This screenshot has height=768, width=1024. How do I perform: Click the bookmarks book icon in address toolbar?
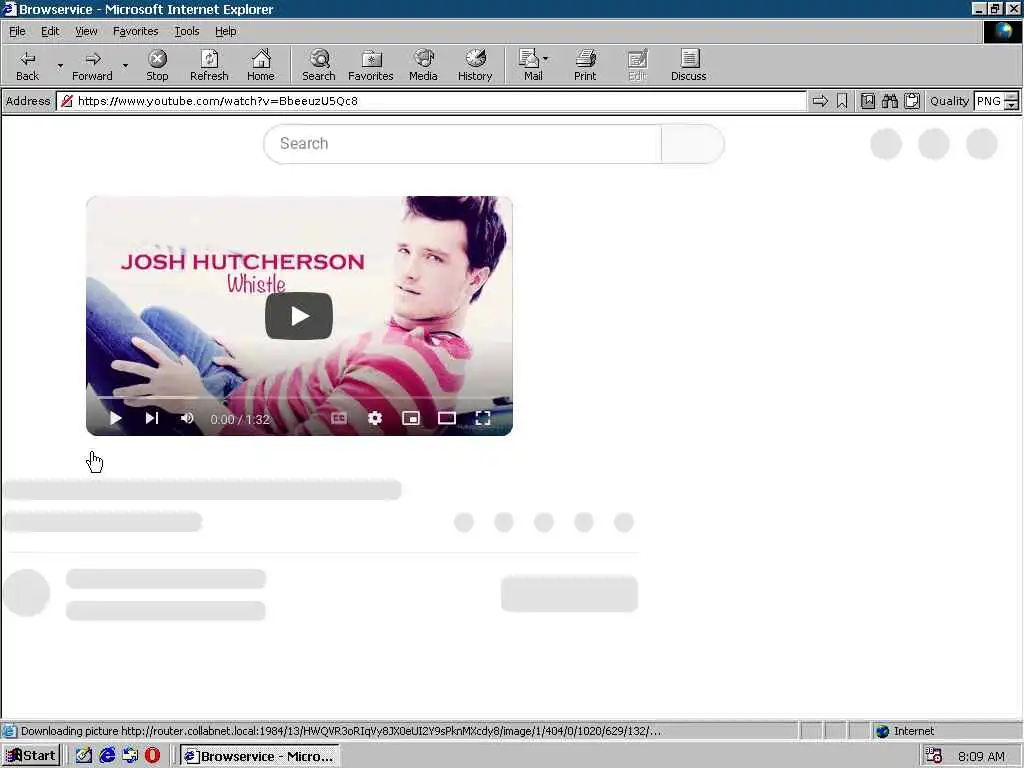(x=867, y=101)
